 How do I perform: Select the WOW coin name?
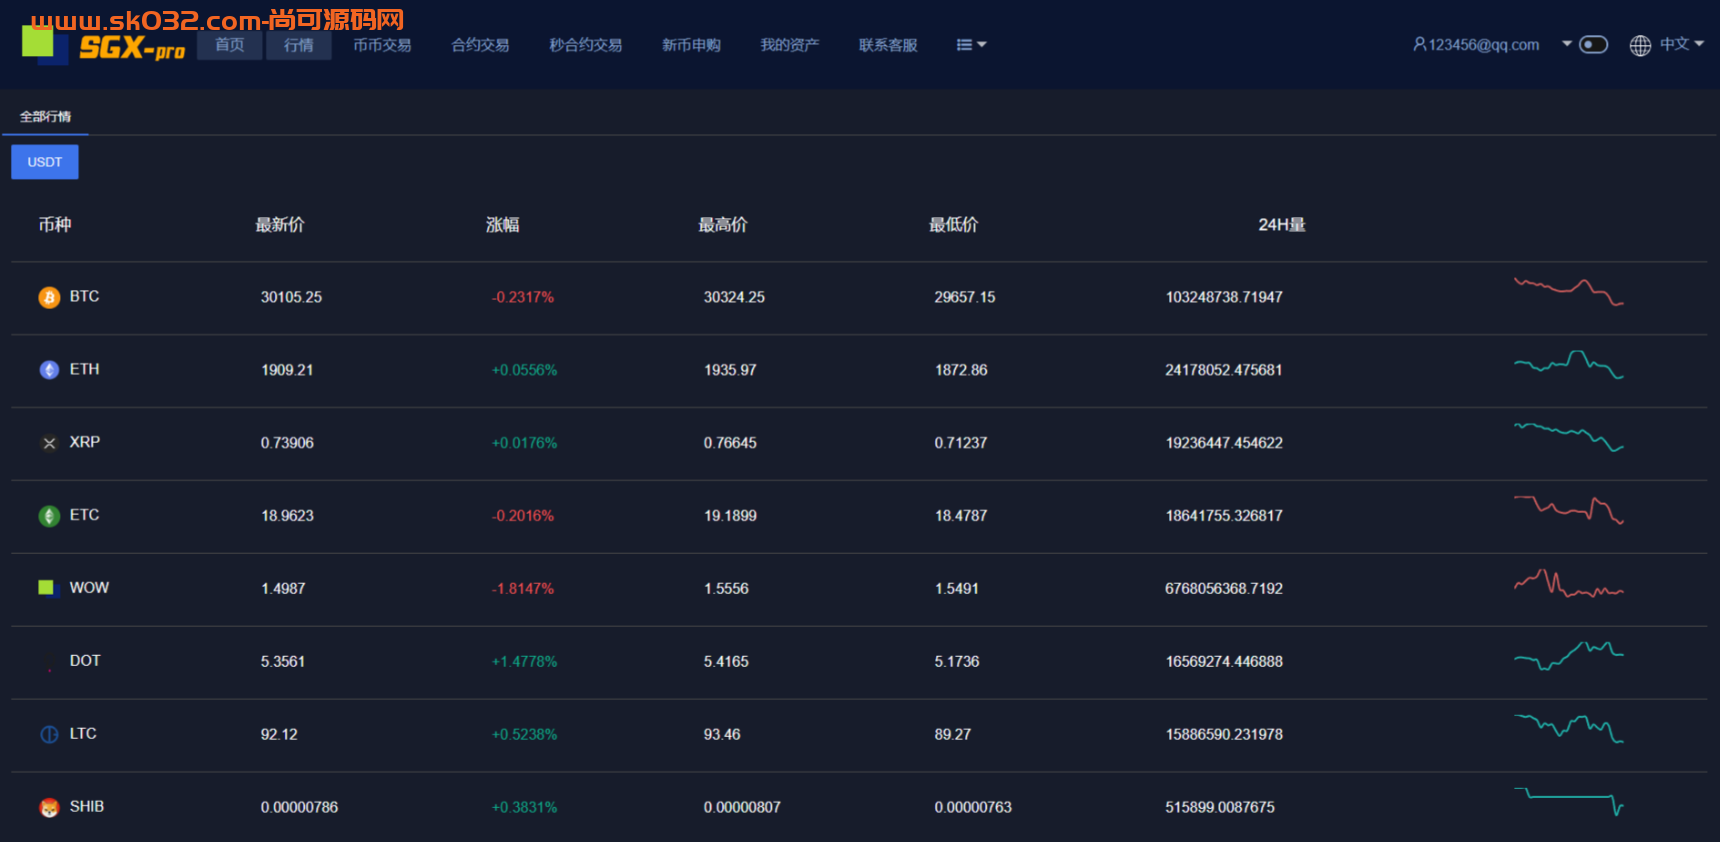tap(89, 588)
